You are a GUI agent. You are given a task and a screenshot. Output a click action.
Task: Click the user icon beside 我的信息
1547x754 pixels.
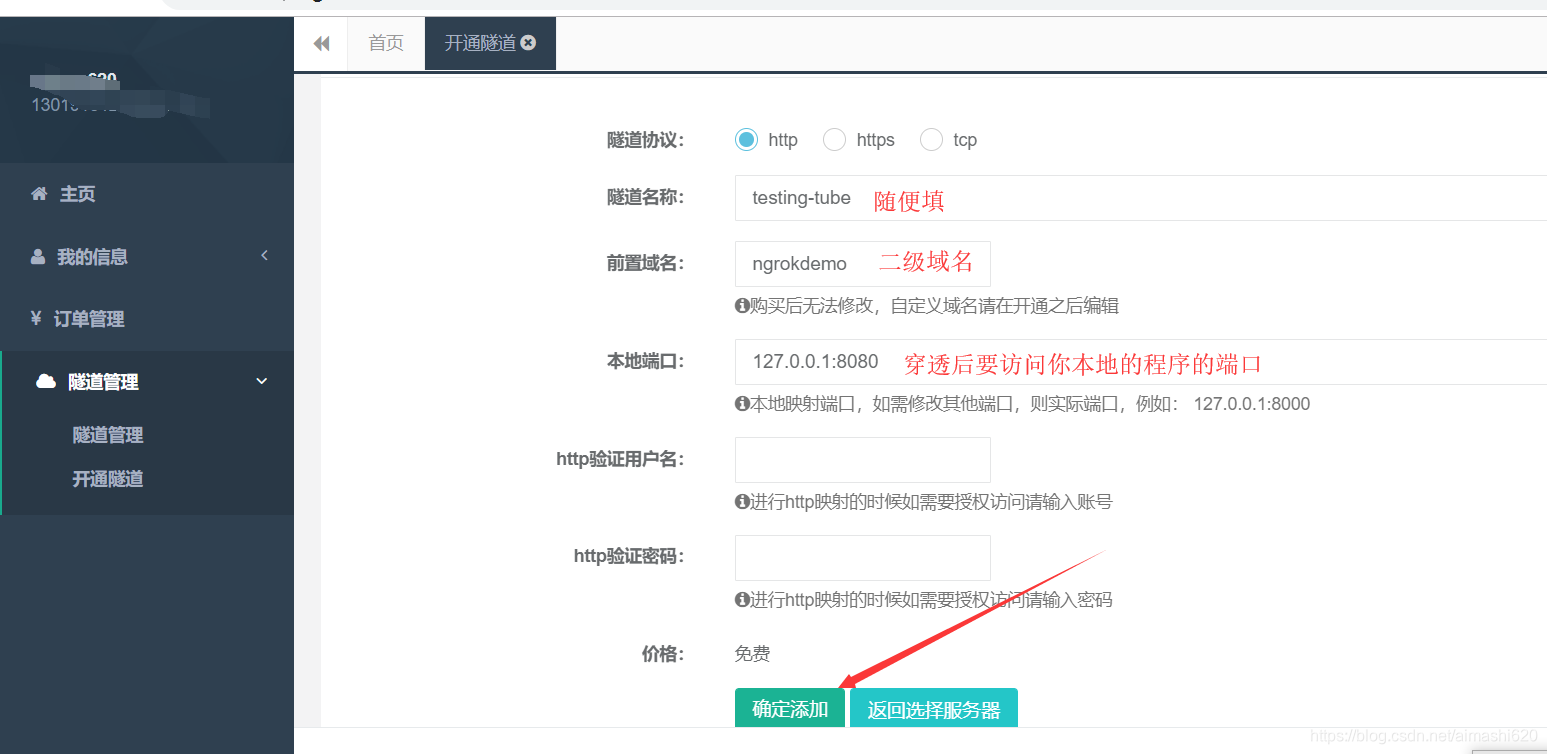pos(38,257)
